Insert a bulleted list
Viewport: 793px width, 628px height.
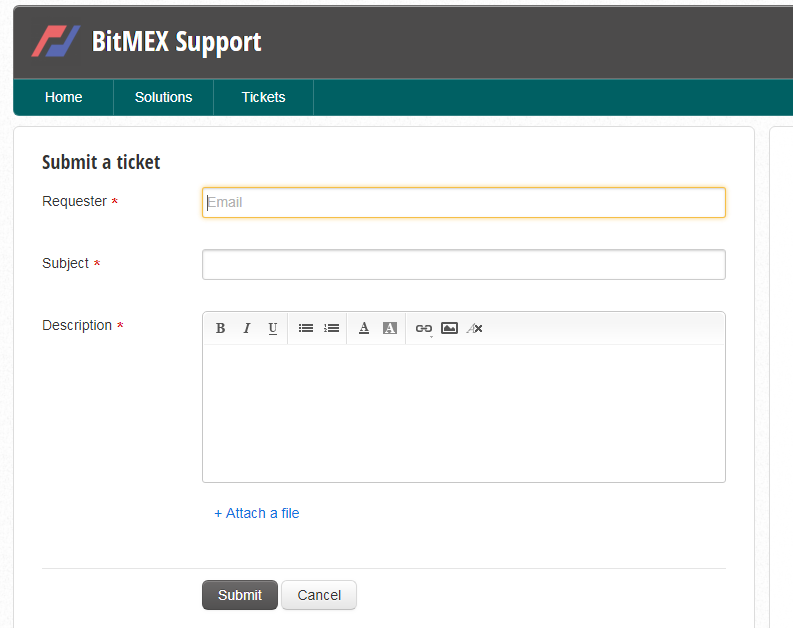[305, 329]
